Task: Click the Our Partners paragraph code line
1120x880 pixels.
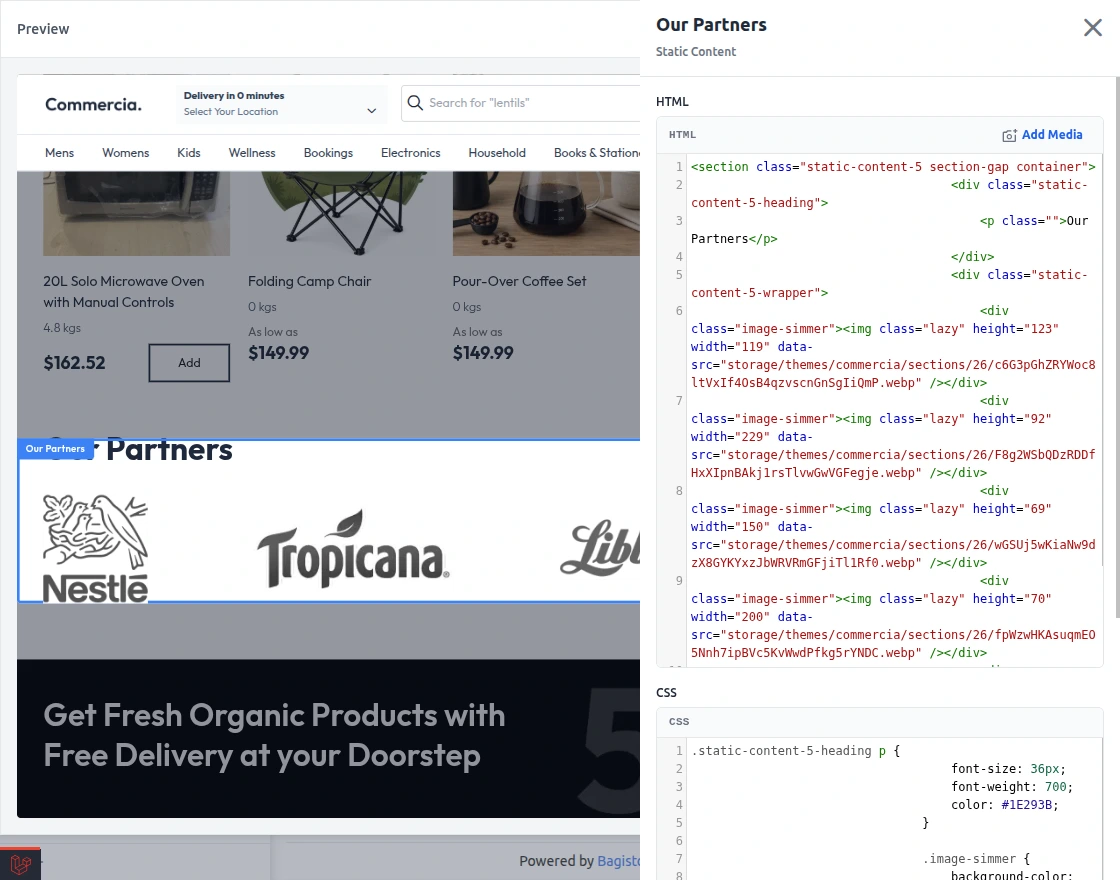Action: point(889,229)
